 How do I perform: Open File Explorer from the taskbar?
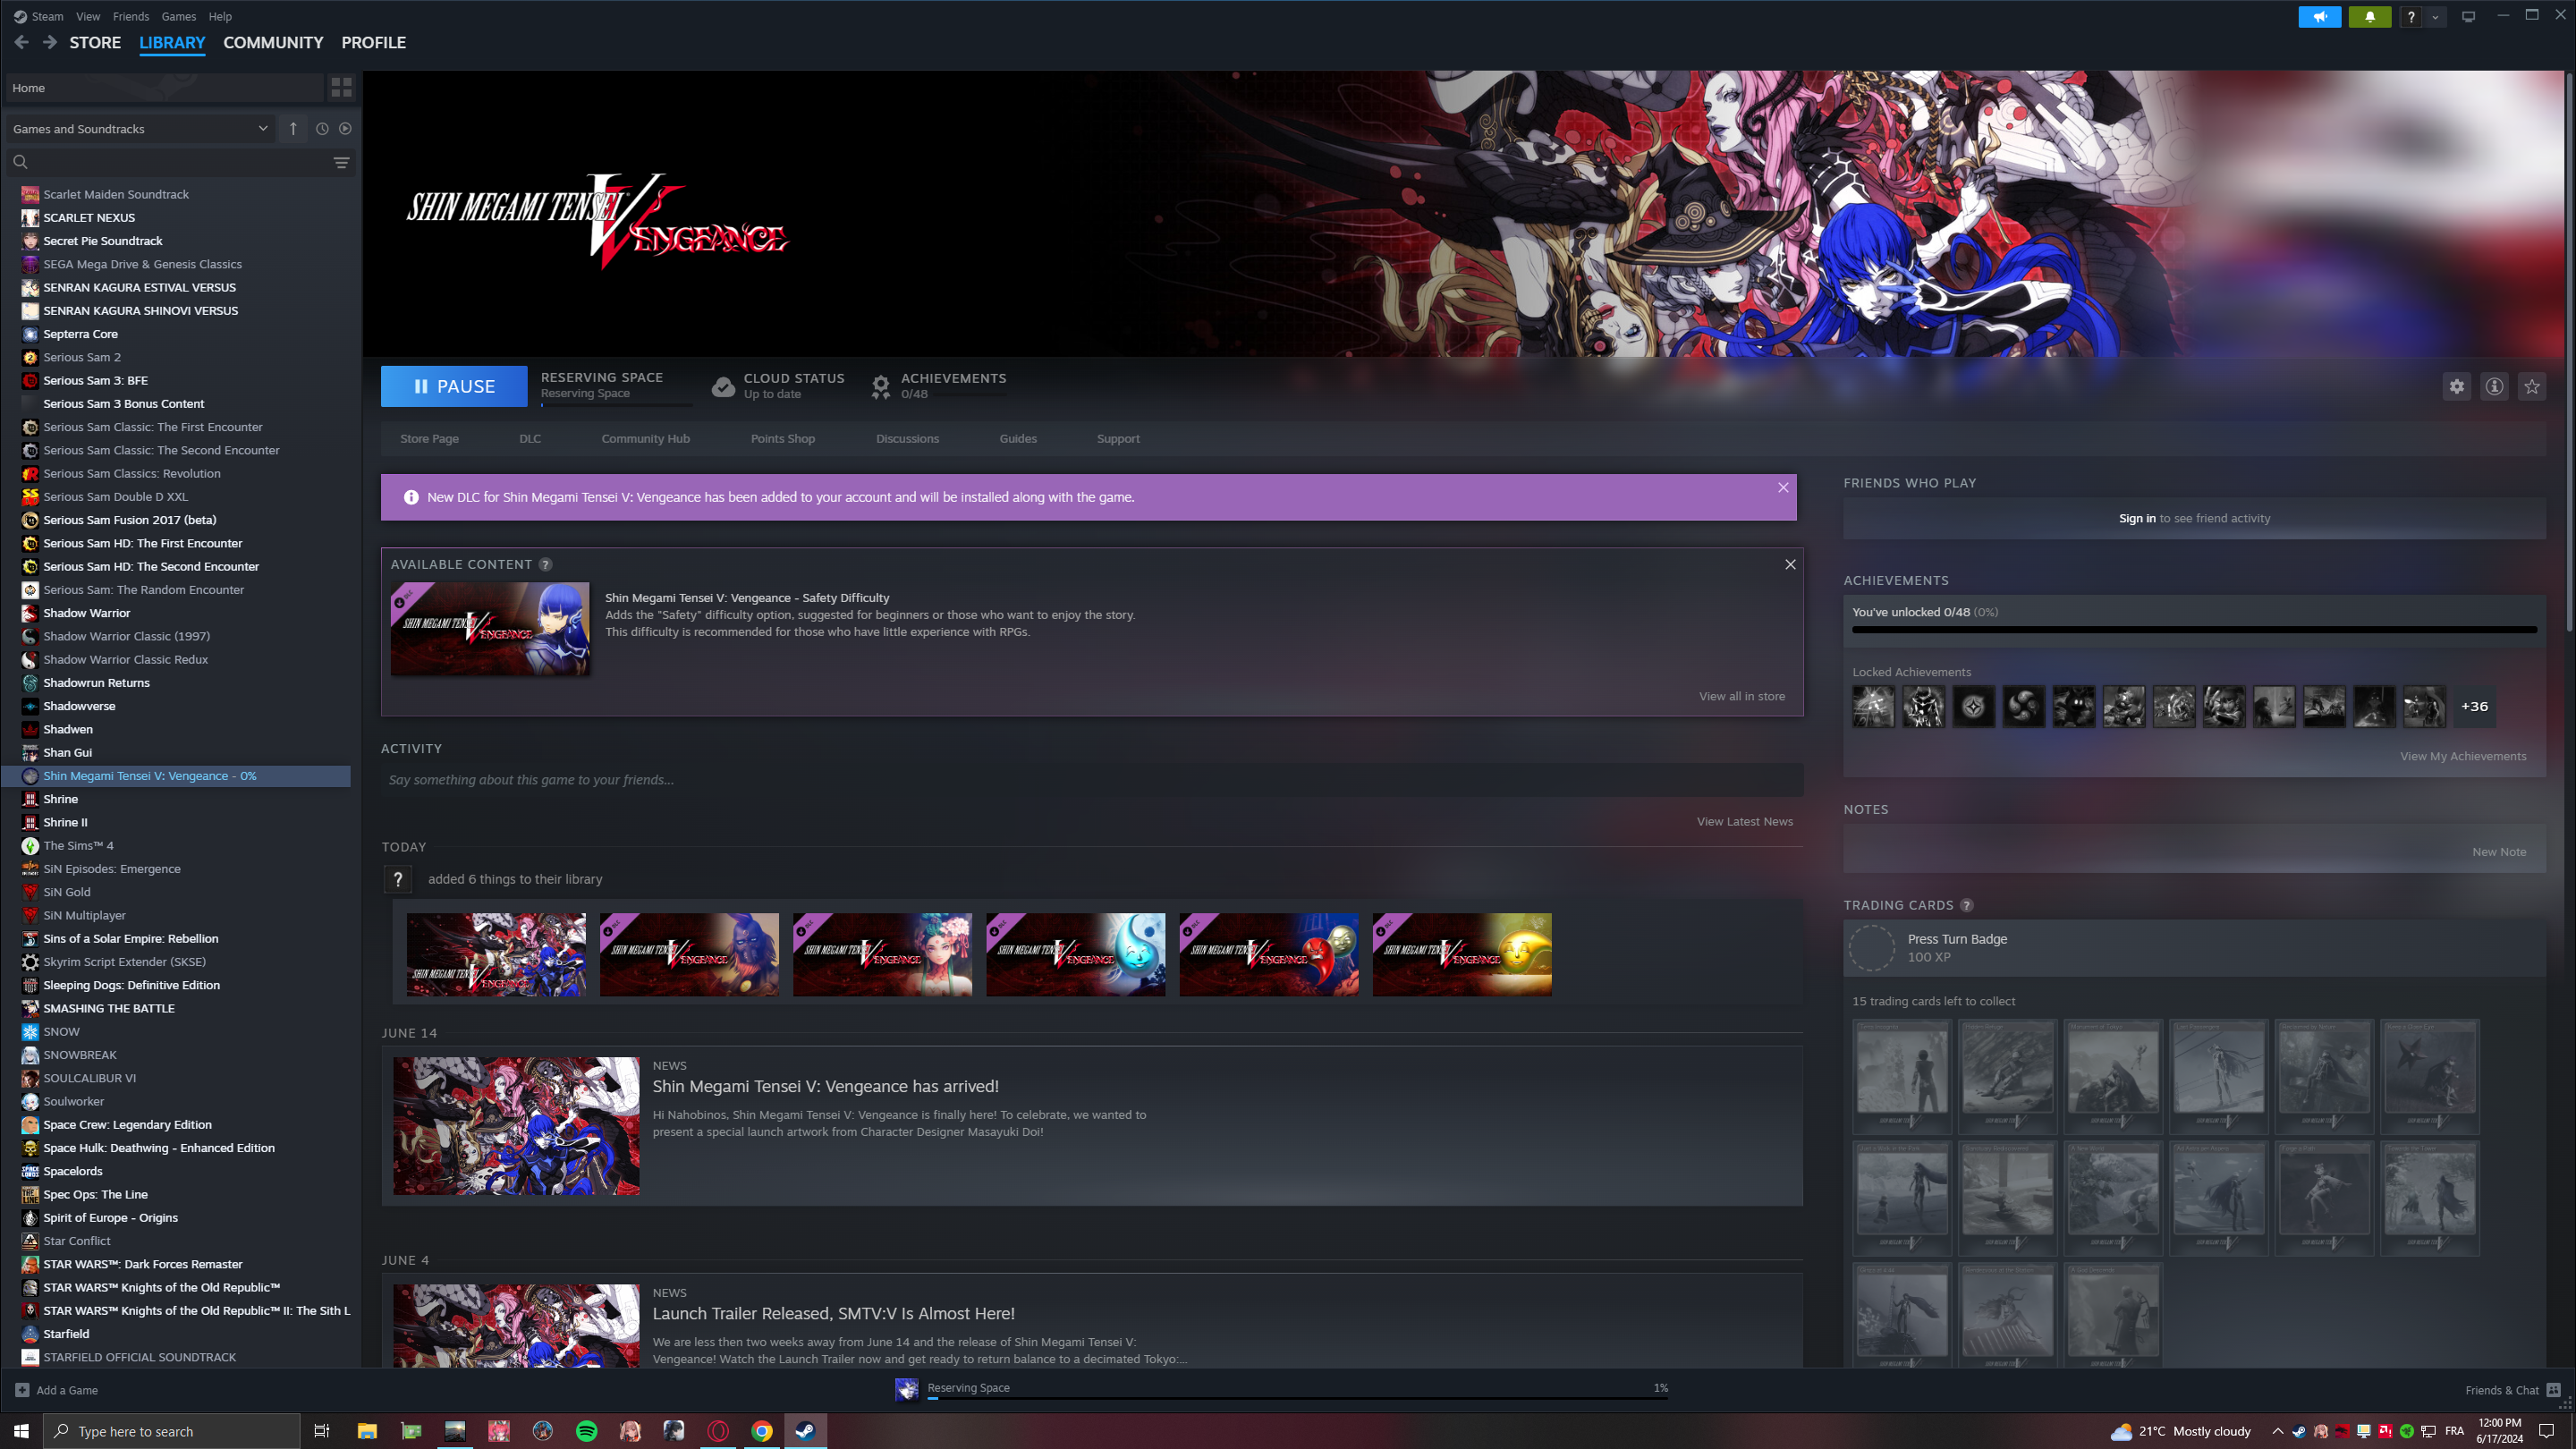(x=367, y=1431)
